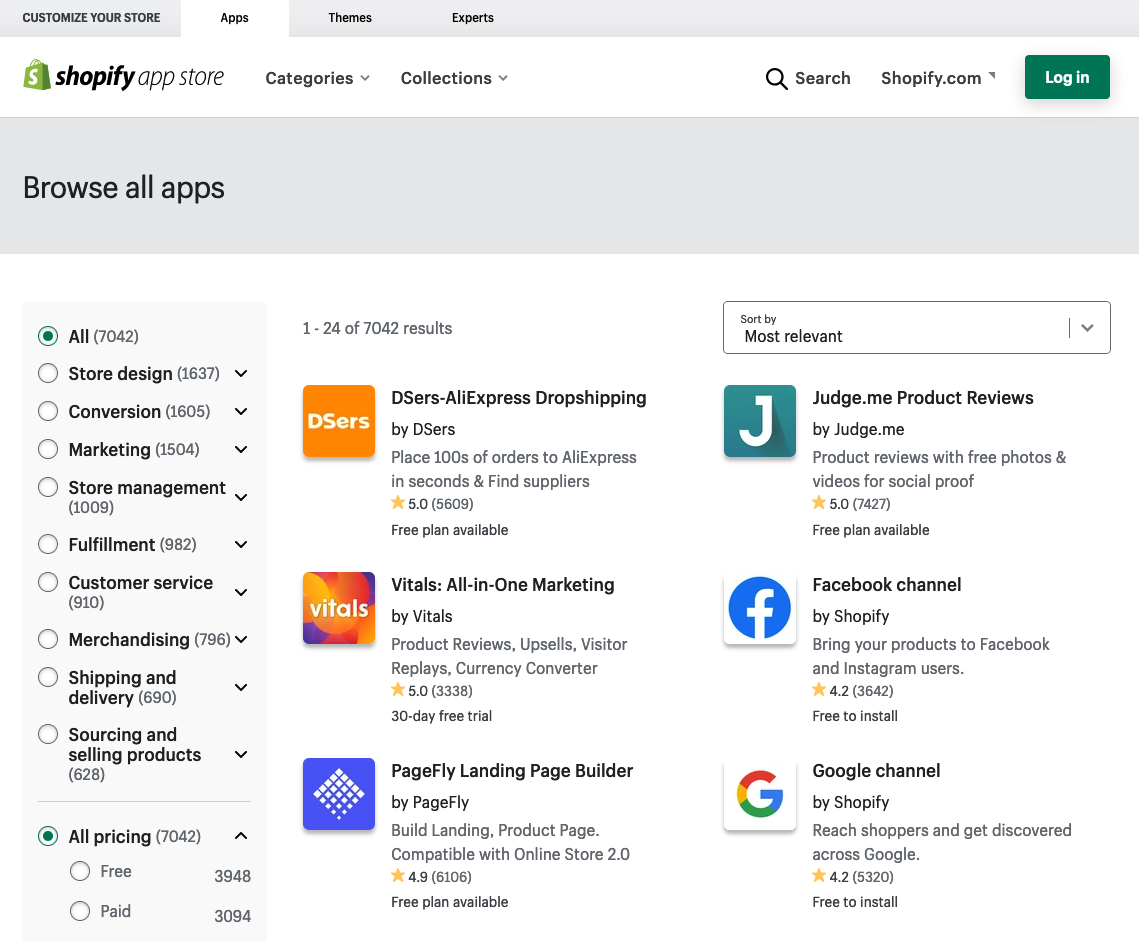Open Vitals: All-in-One Marketing title

[503, 585]
